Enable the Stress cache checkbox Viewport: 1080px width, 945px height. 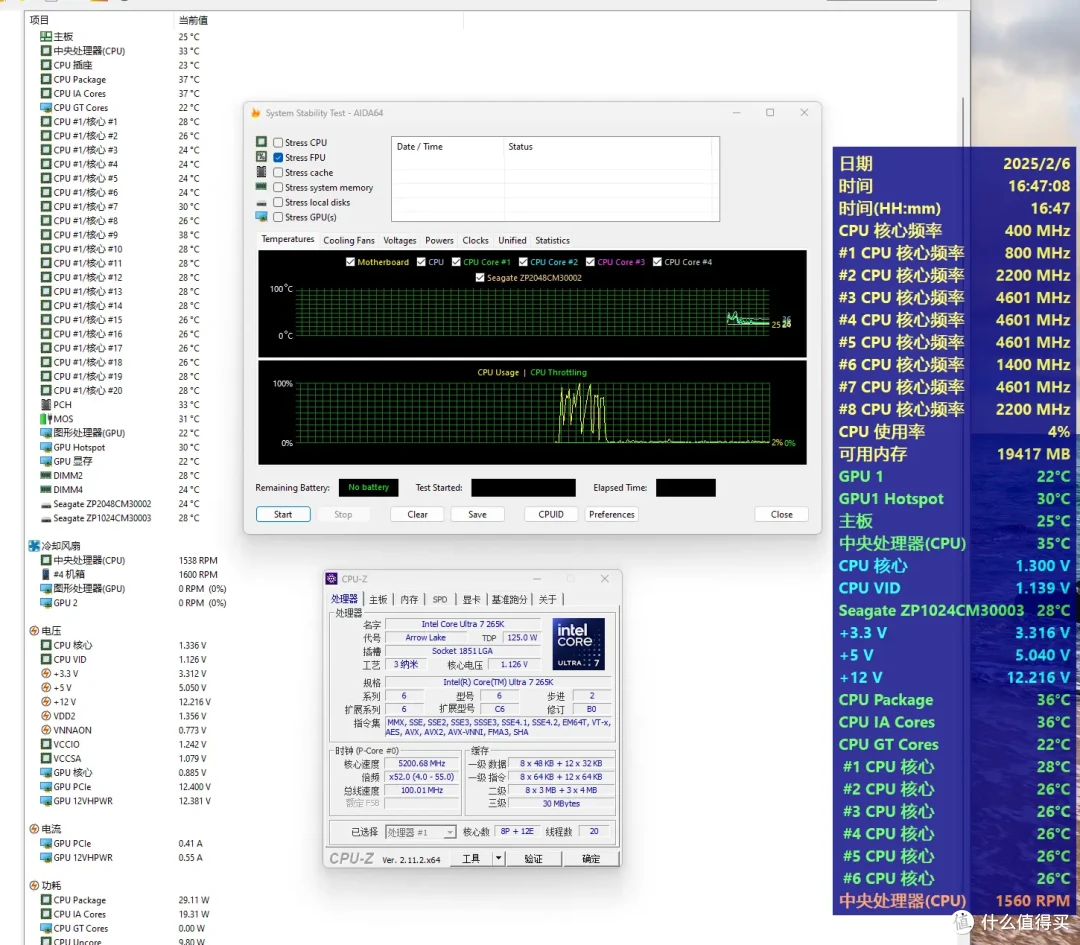[278, 172]
